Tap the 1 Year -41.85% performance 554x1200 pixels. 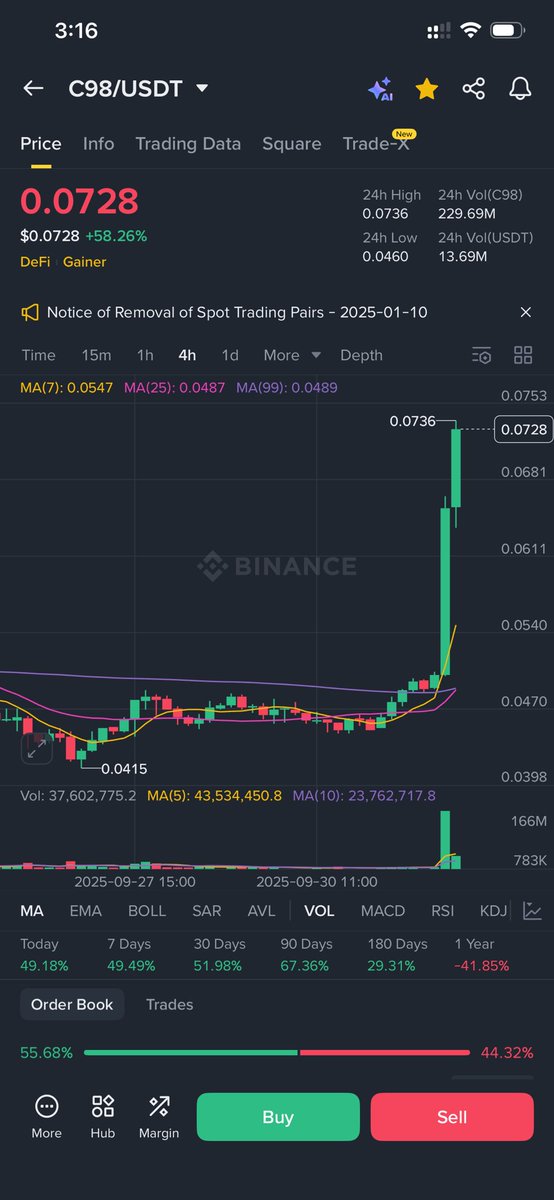pyautogui.click(x=482, y=955)
